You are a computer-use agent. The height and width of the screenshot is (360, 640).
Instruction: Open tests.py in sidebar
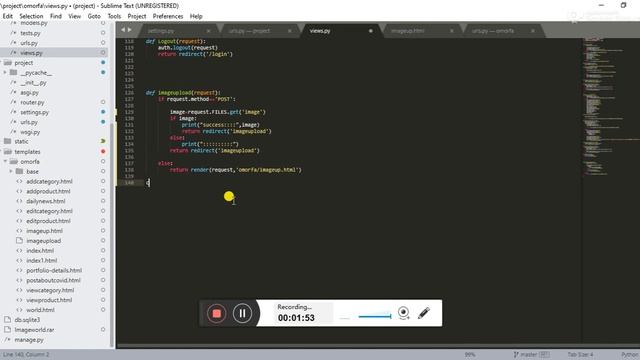pos(30,33)
